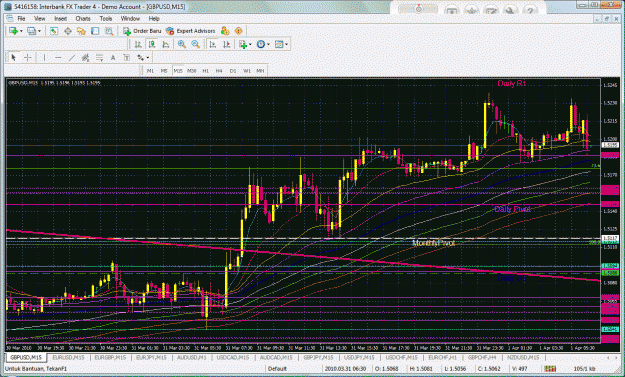The image size is (625, 377).
Task: Toggle the Market Watch panel
Action: [54, 31]
